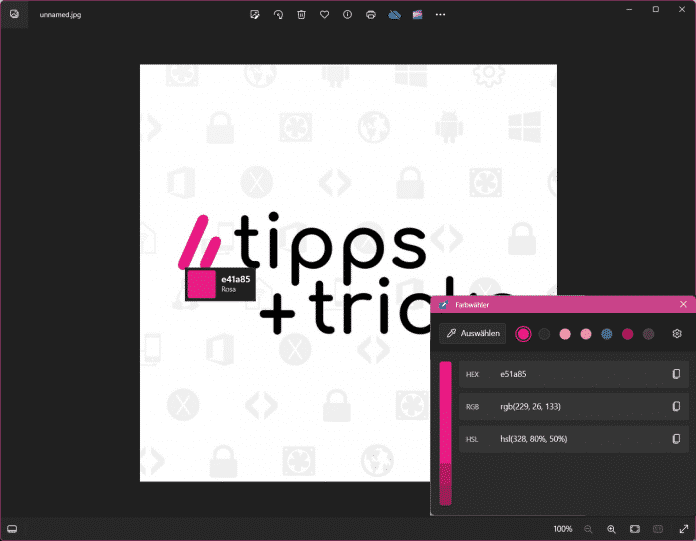
Task: Copy the HEX value e51a85
Action: pyautogui.click(x=676, y=374)
